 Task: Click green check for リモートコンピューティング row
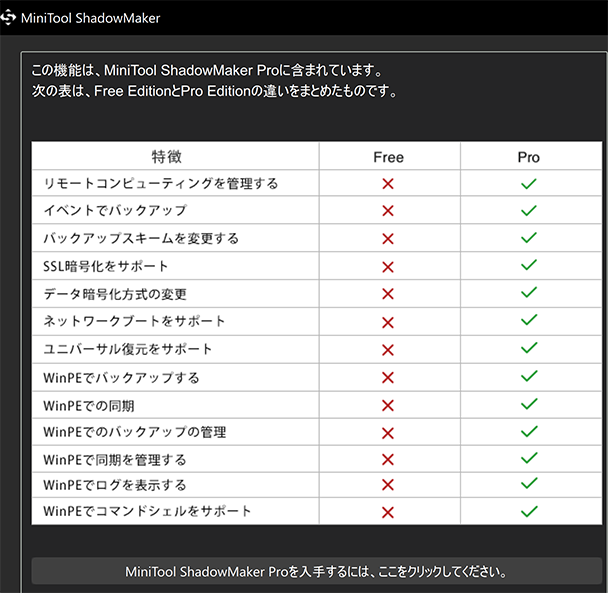pyautogui.click(x=529, y=183)
